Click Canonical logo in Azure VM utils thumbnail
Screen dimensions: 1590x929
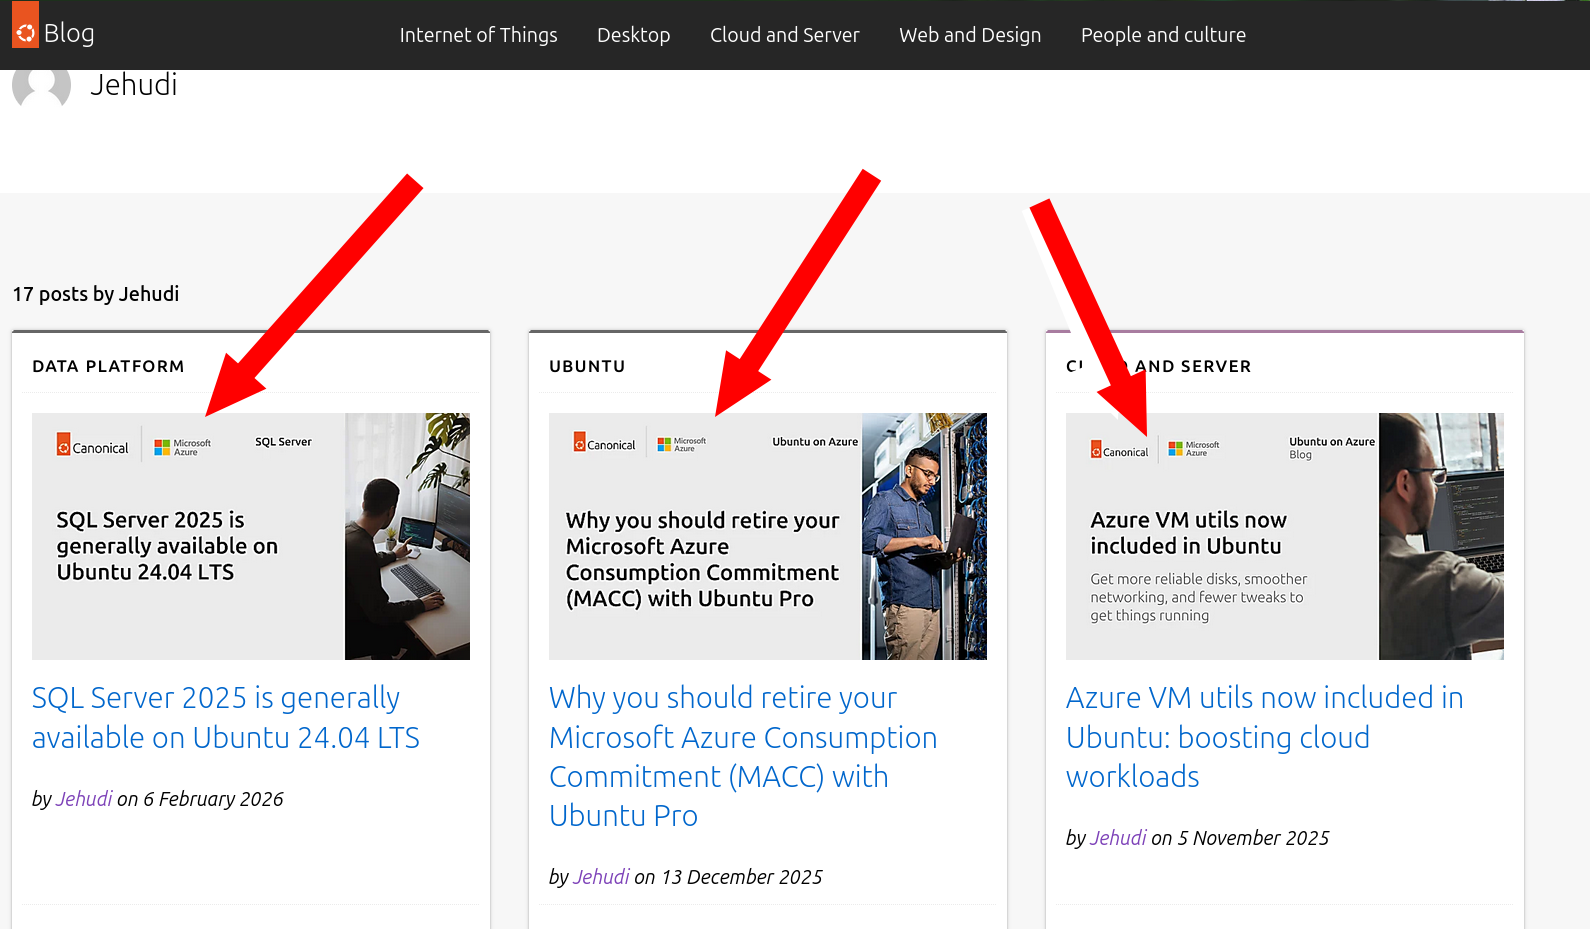[x=1119, y=451]
